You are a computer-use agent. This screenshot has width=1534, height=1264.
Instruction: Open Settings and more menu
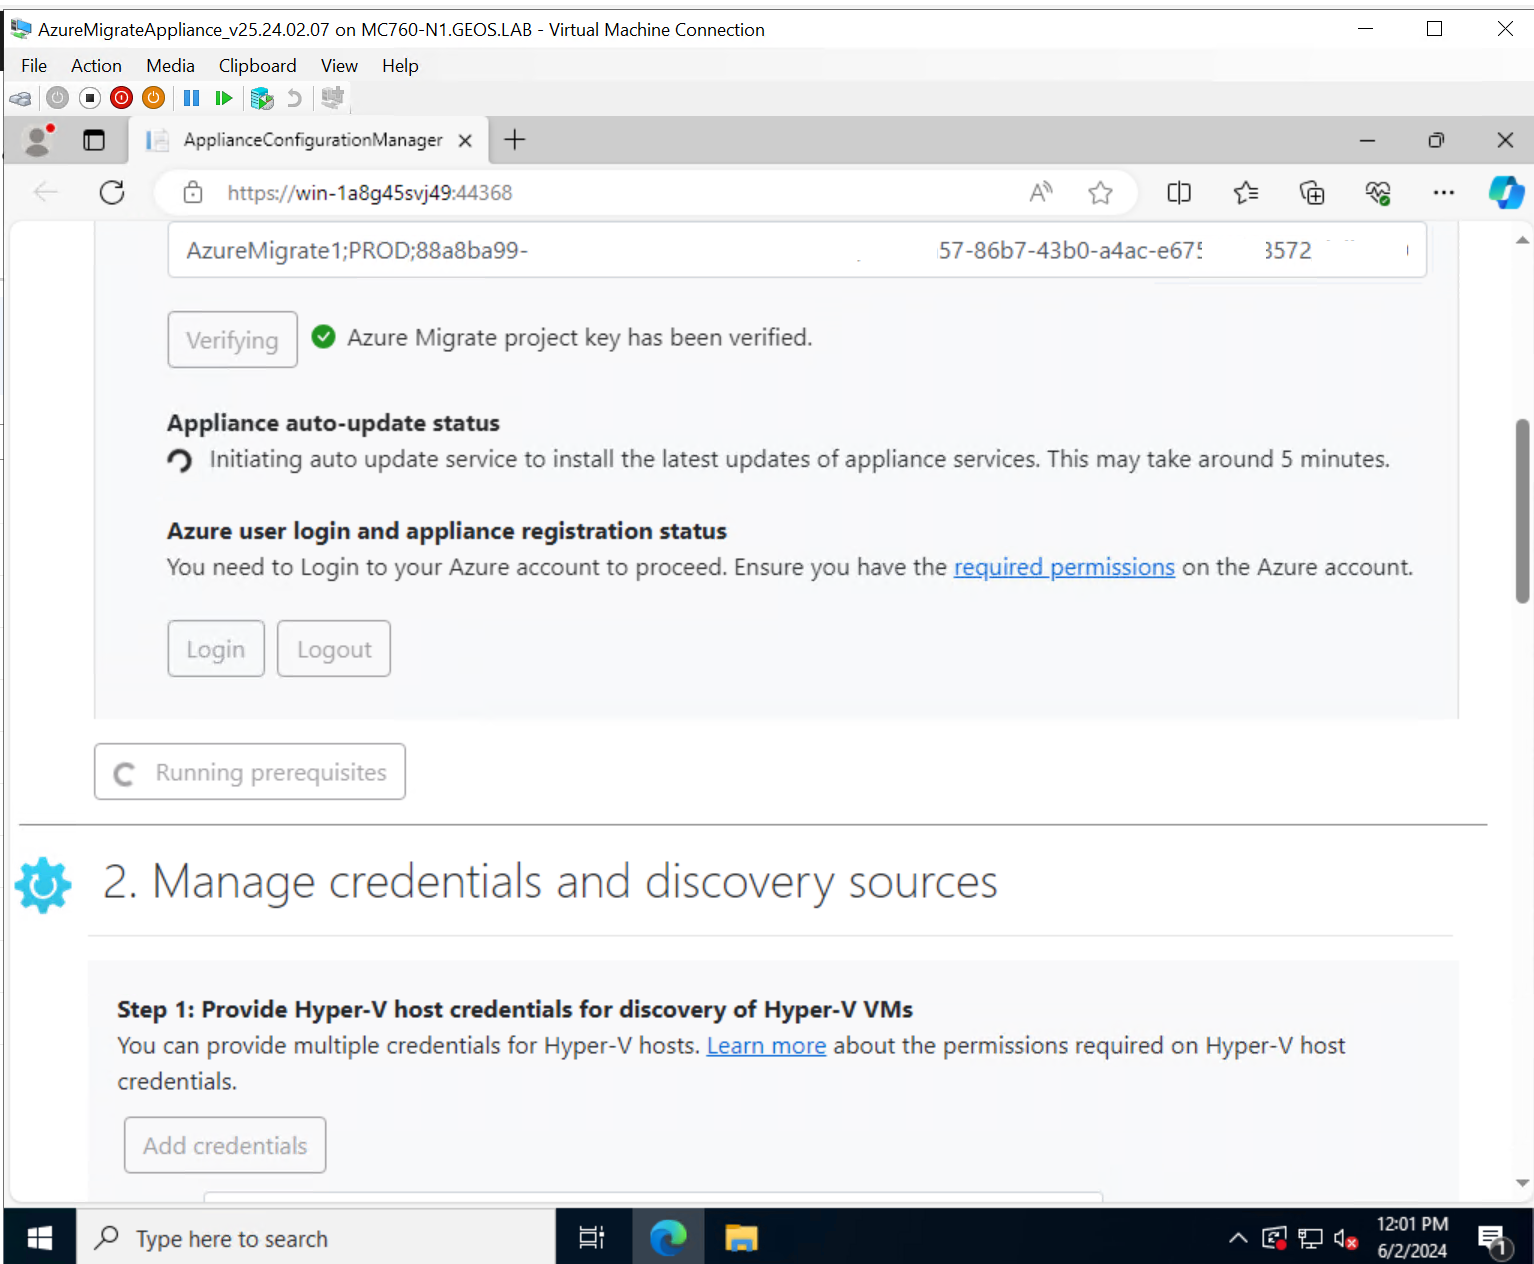pos(1444,192)
